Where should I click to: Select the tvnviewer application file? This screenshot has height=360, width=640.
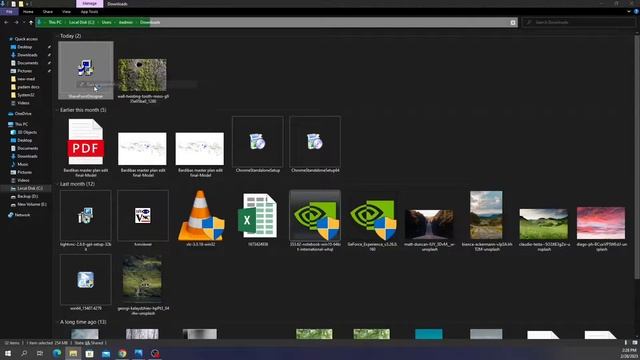[143, 216]
